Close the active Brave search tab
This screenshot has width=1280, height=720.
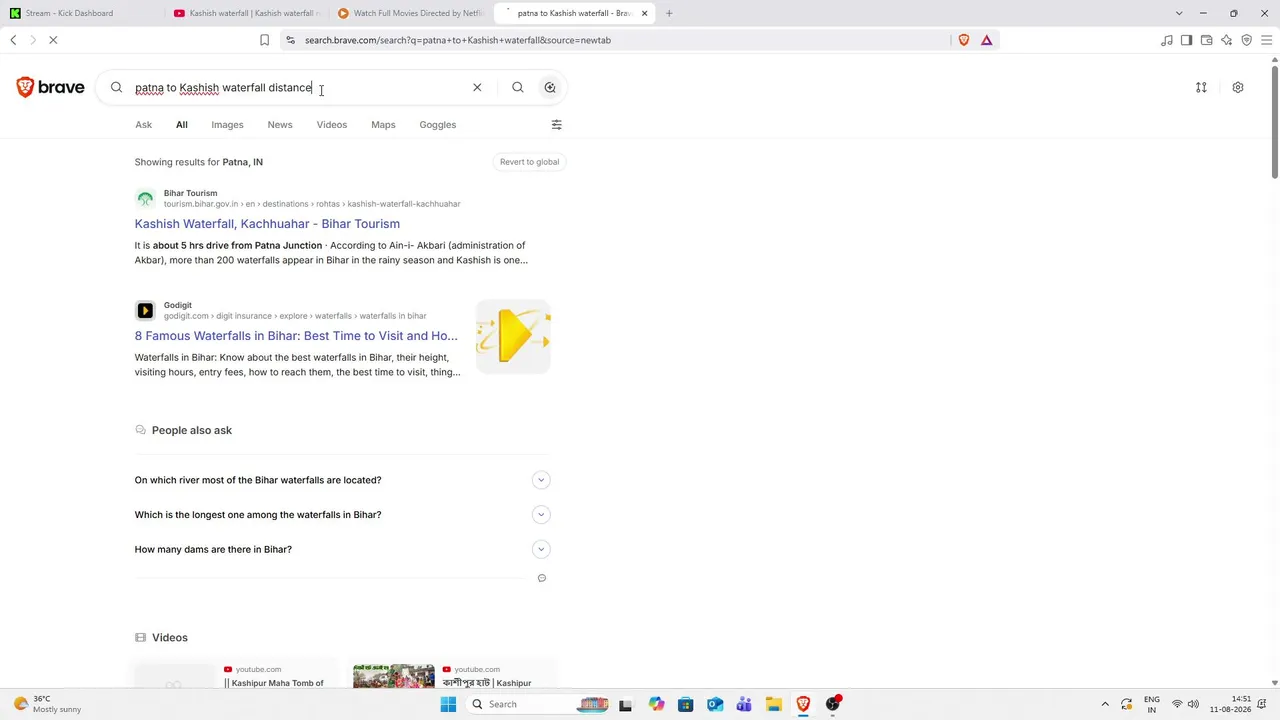644,13
